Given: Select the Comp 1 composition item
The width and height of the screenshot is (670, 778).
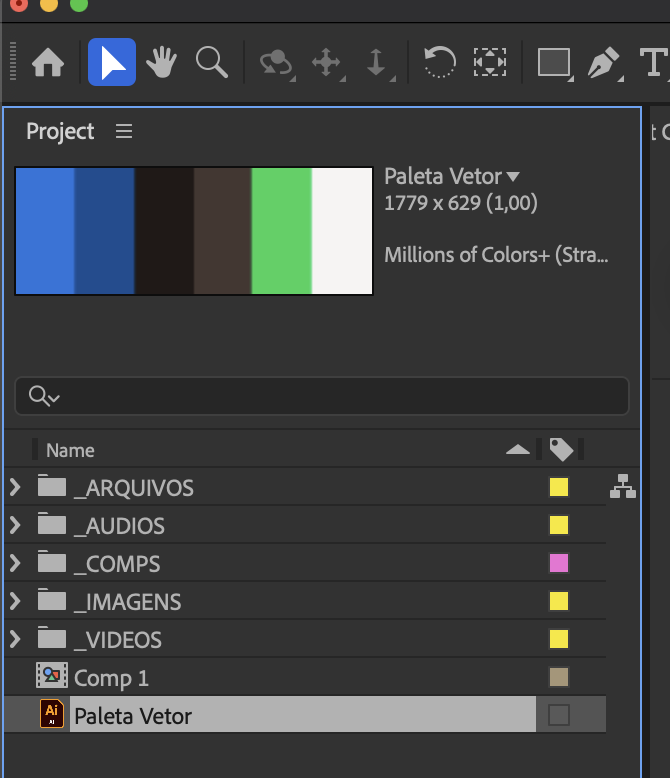Looking at the screenshot, I should tap(111, 678).
